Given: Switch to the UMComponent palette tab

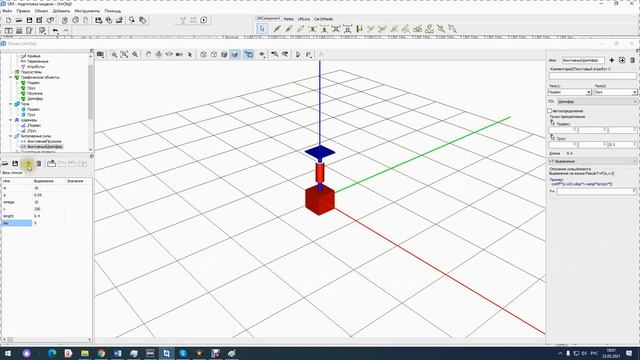Looking at the screenshot, I should [x=268, y=19].
